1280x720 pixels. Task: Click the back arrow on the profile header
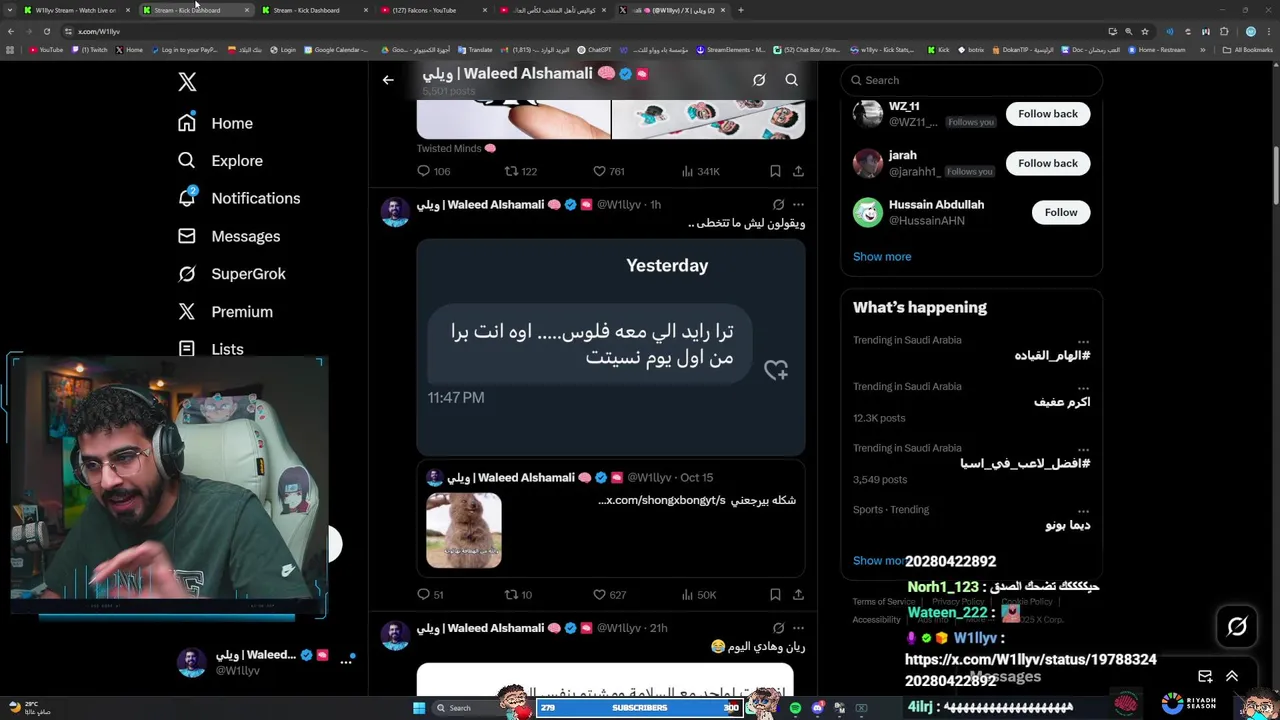[388, 80]
